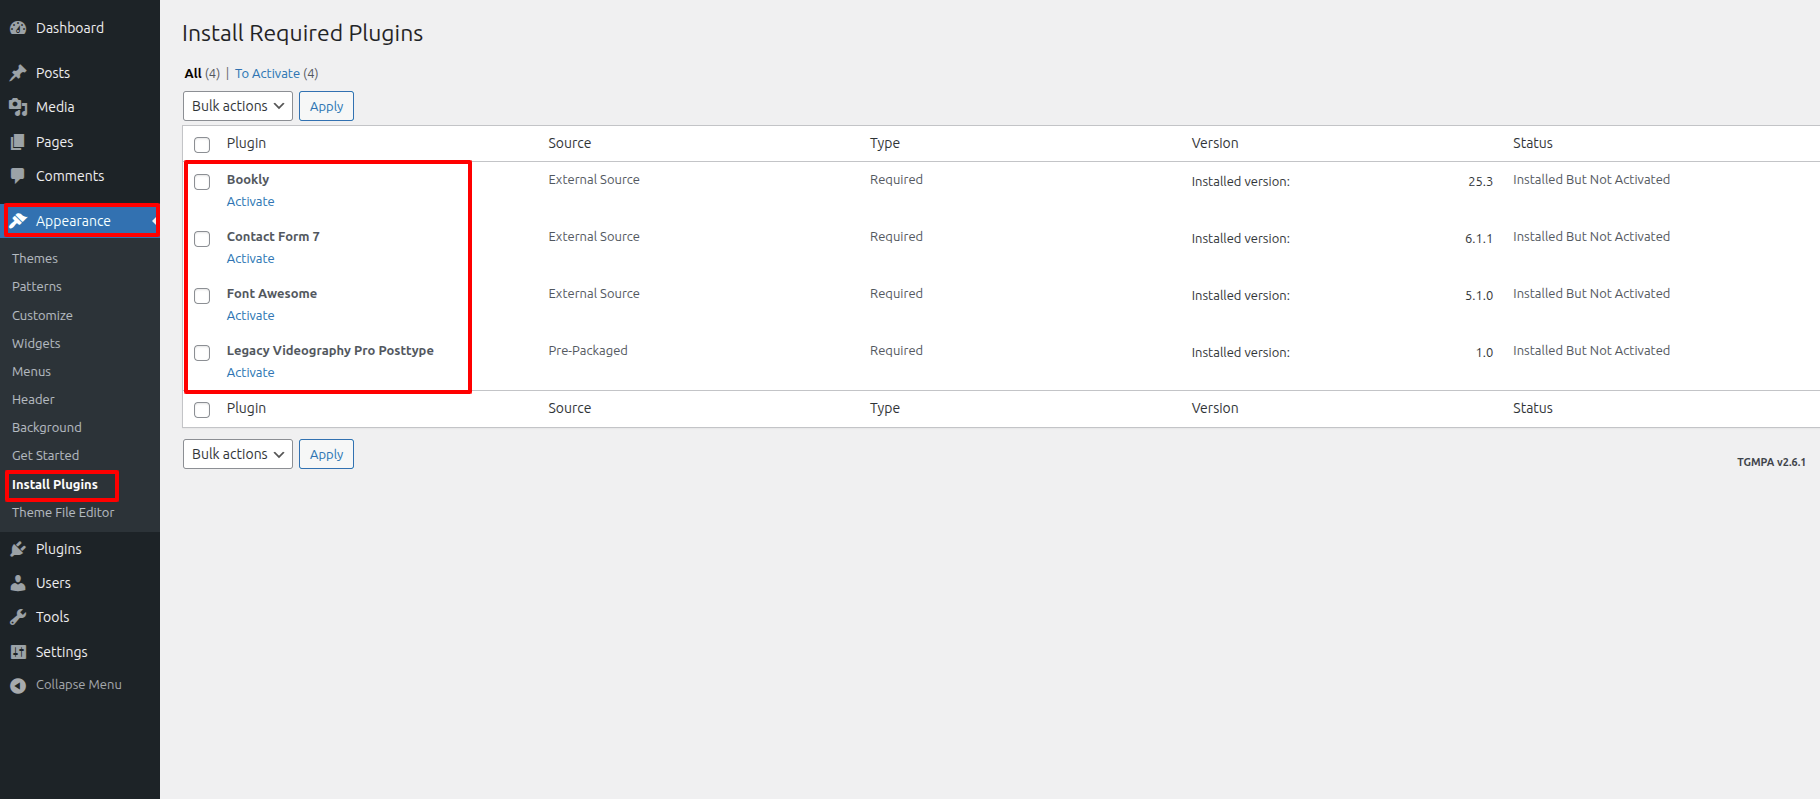Open the top Bulk actions dropdown
Viewport: 1820px width, 799px height.
pos(238,106)
